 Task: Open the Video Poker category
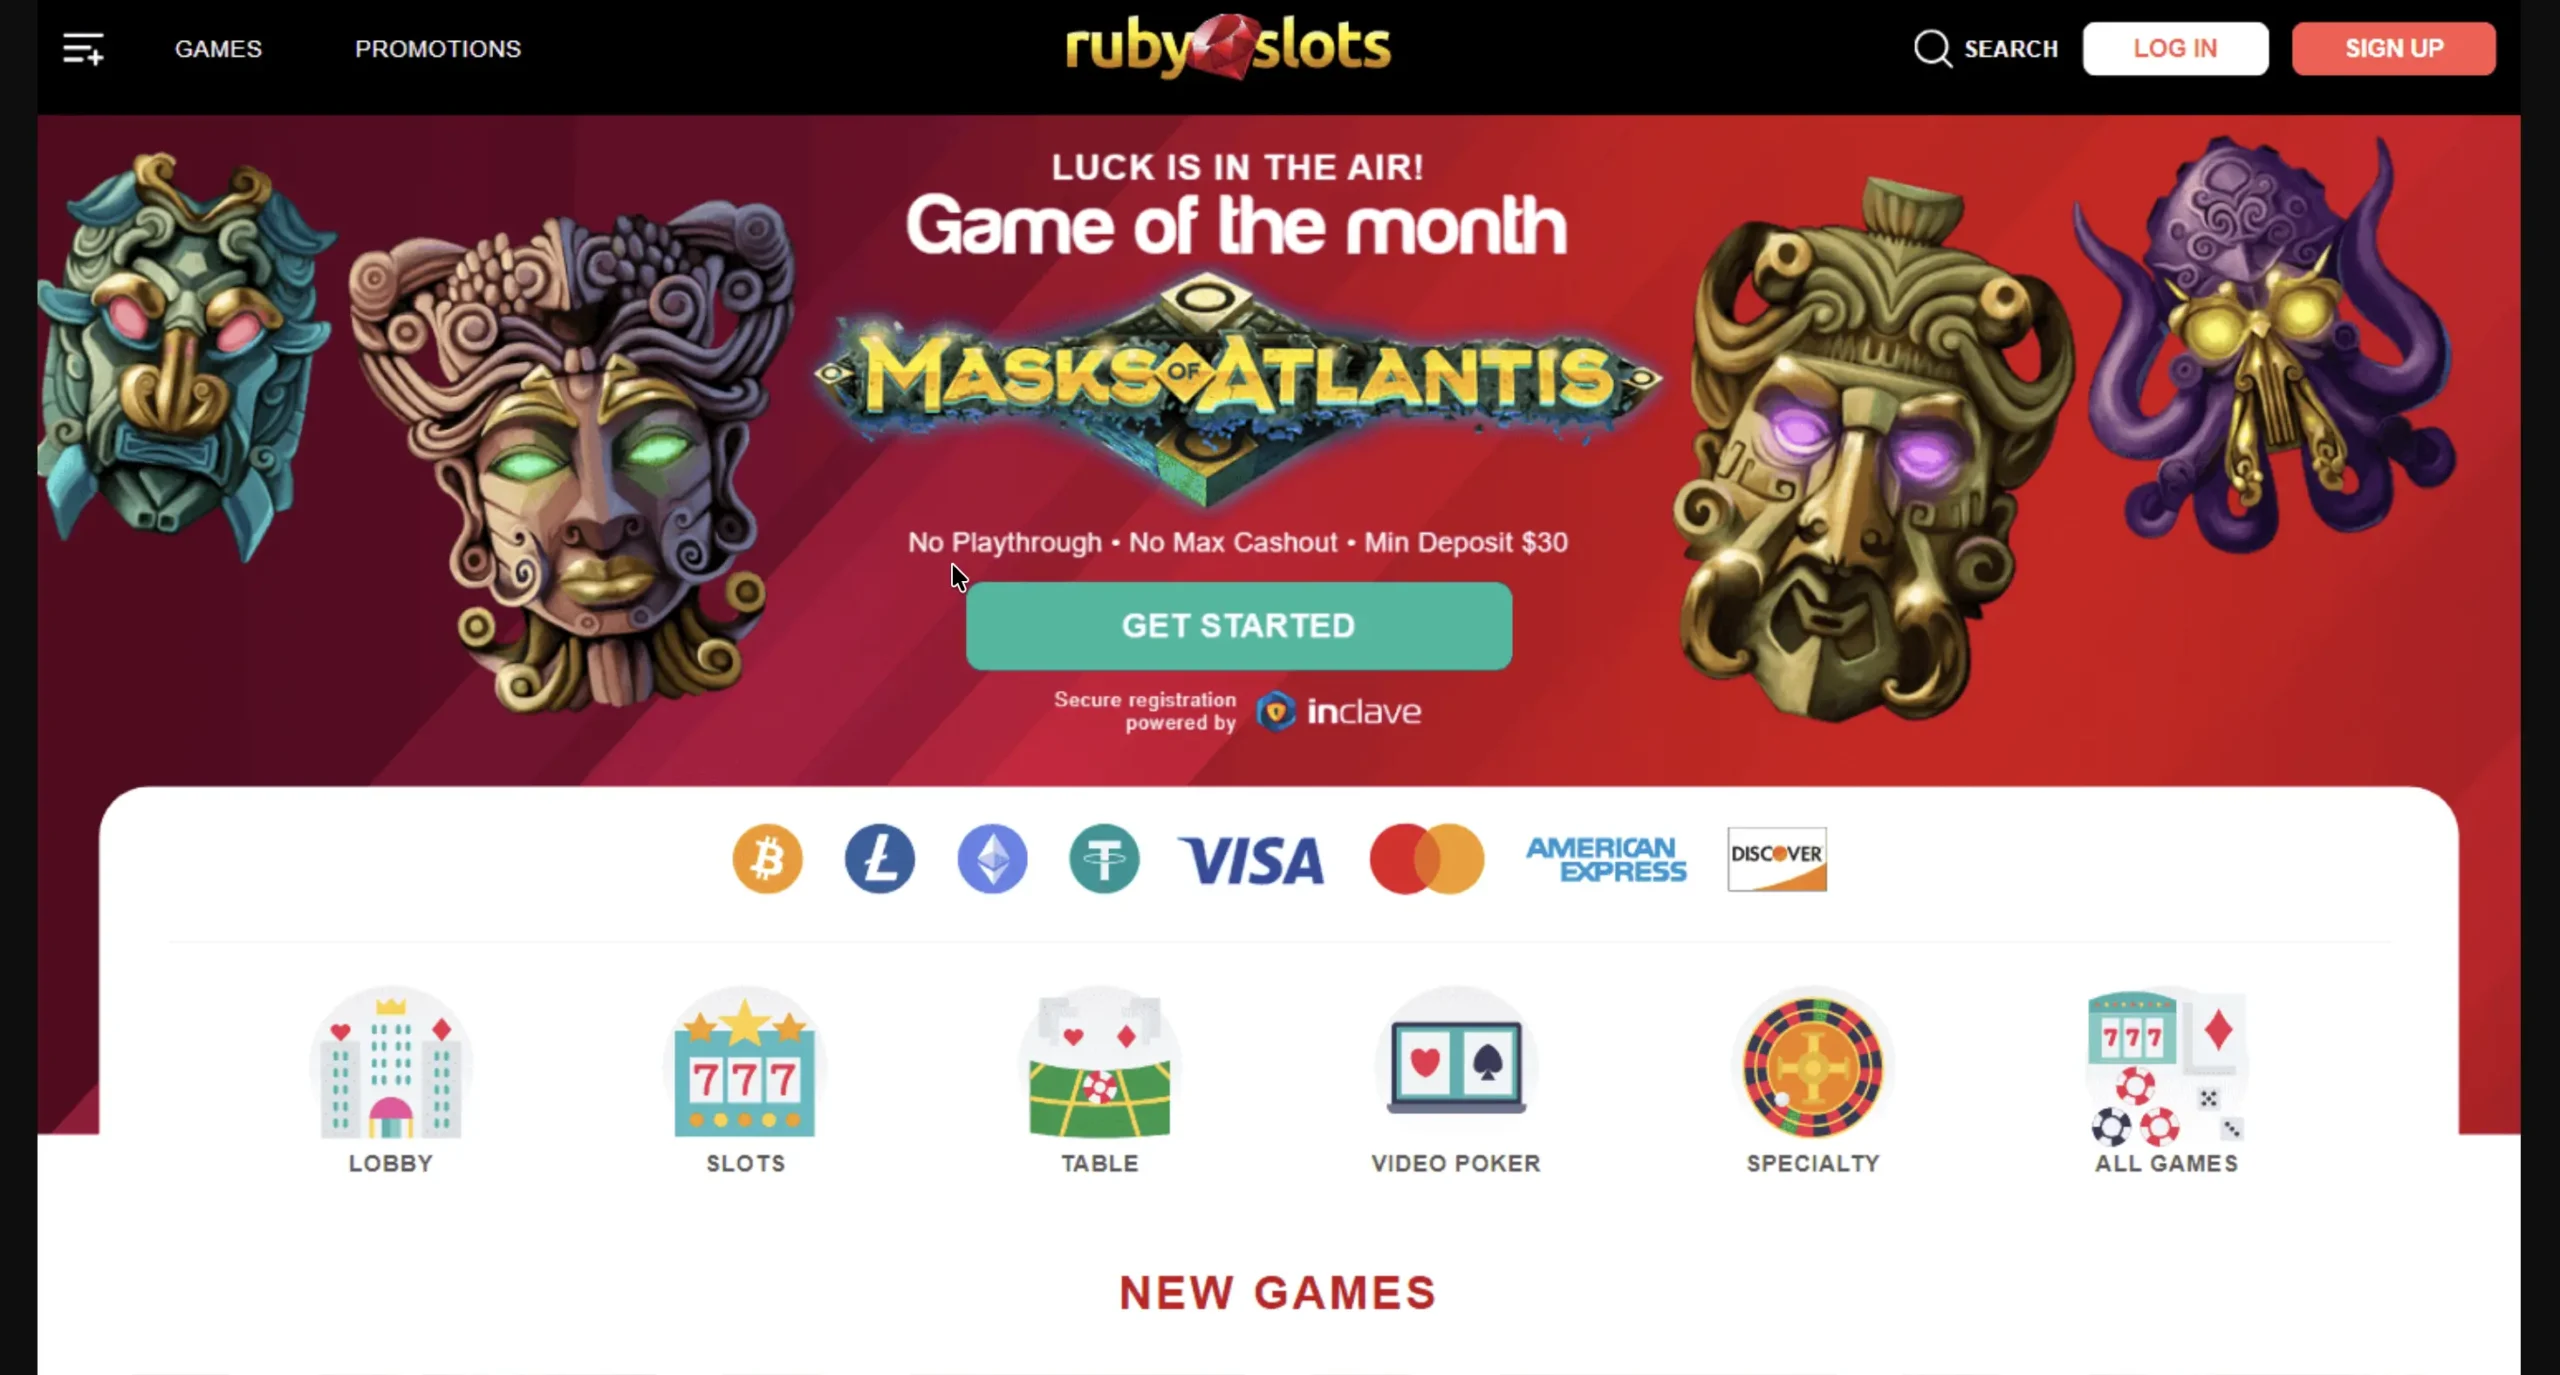(x=1456, y=1080)
